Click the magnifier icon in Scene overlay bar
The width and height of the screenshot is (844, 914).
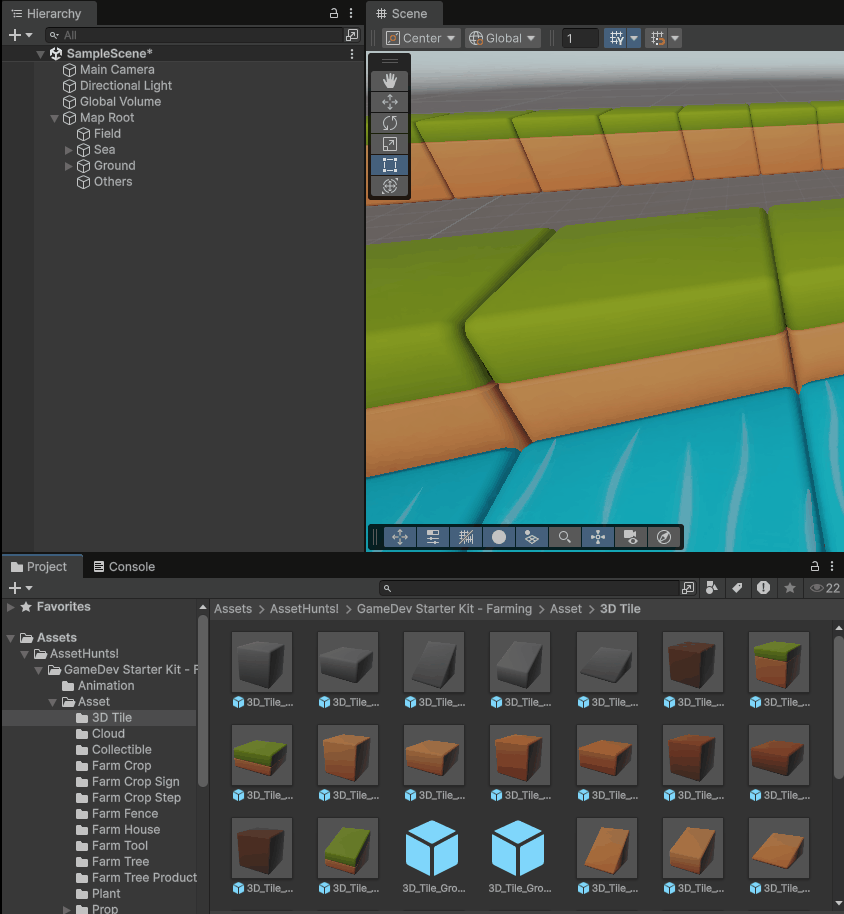[564, 537]
